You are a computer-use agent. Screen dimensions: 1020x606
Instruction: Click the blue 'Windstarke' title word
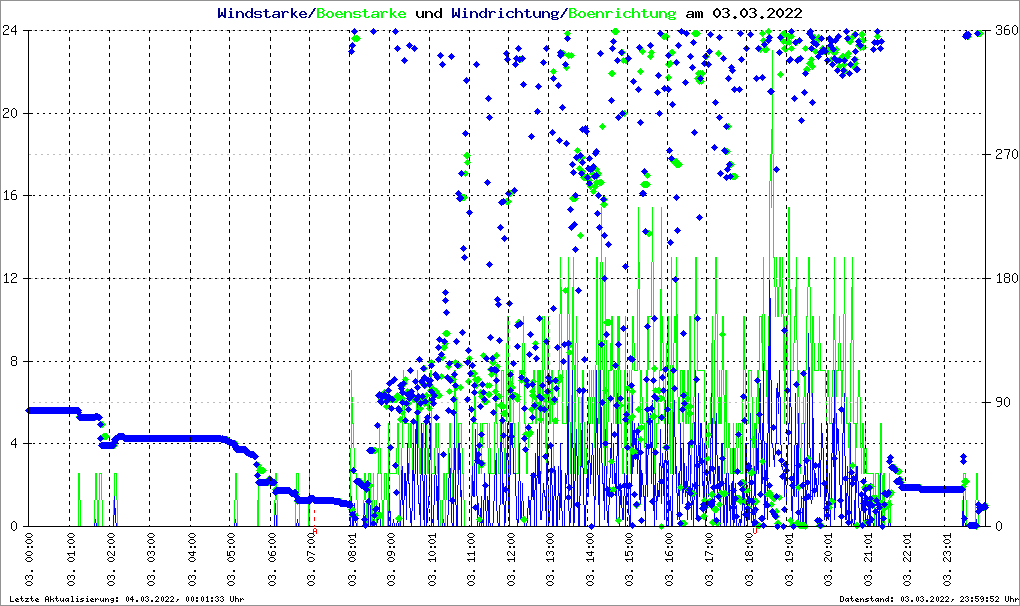(261, 13)
